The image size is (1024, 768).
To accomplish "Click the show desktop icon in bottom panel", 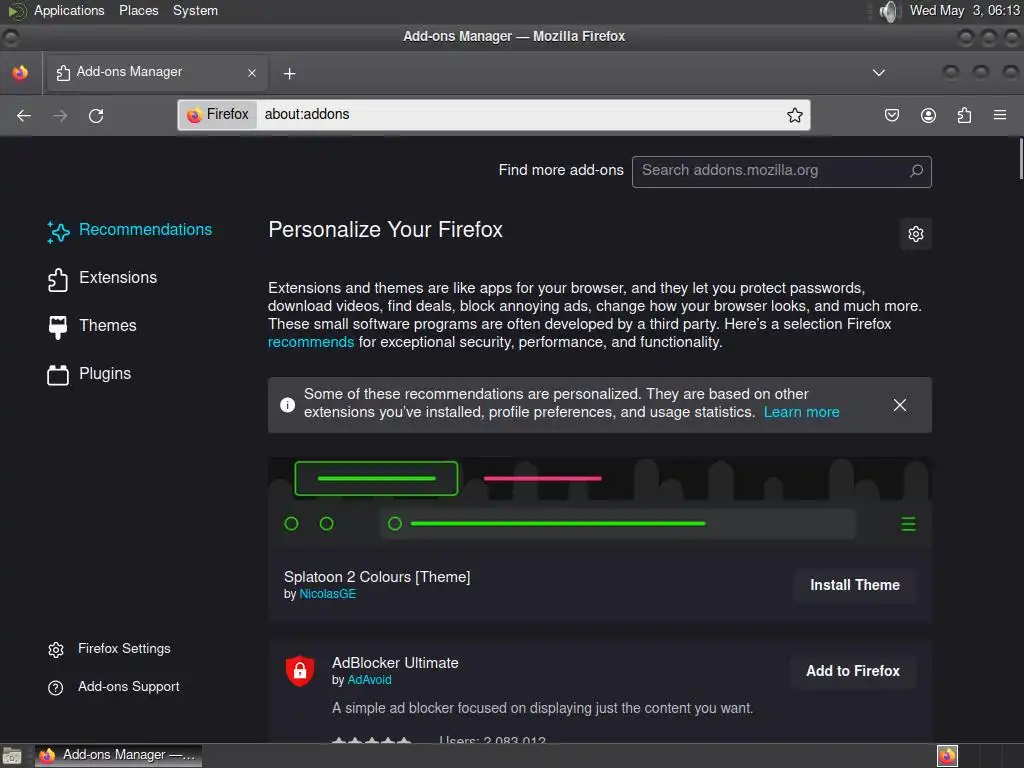I will click(x=12, y=756).
